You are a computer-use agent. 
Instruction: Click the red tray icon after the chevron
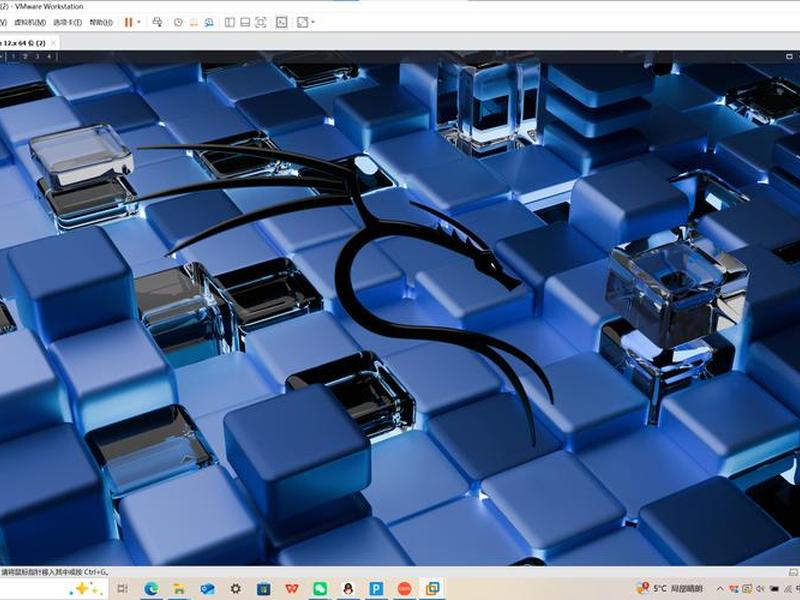(x=734, y=589)
